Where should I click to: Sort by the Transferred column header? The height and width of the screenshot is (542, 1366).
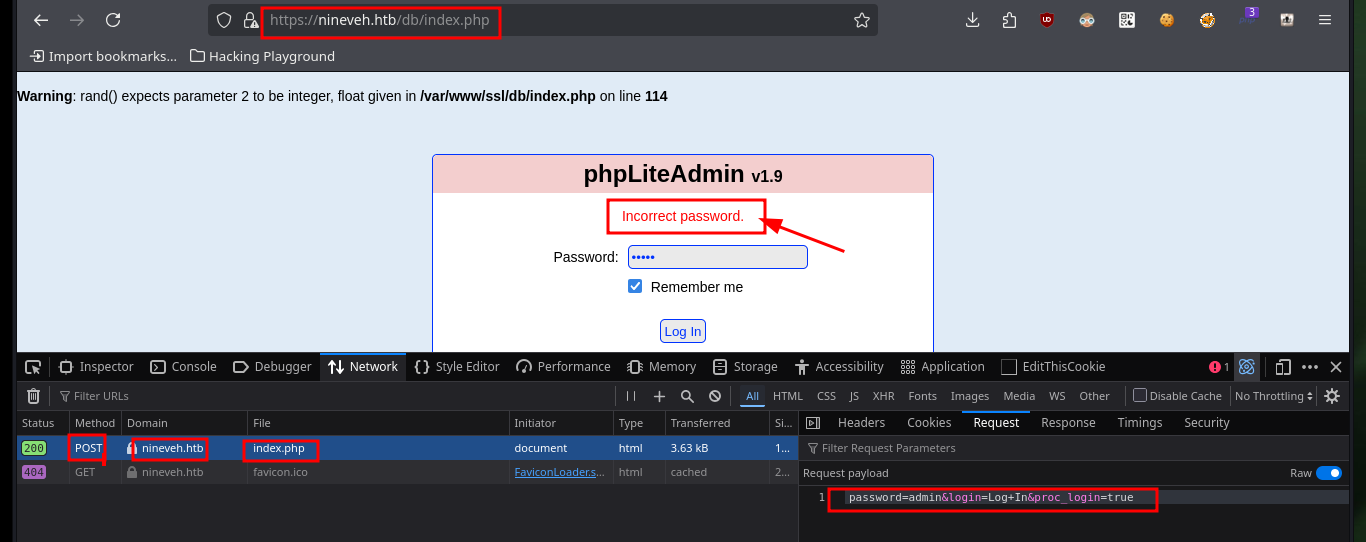715,423
